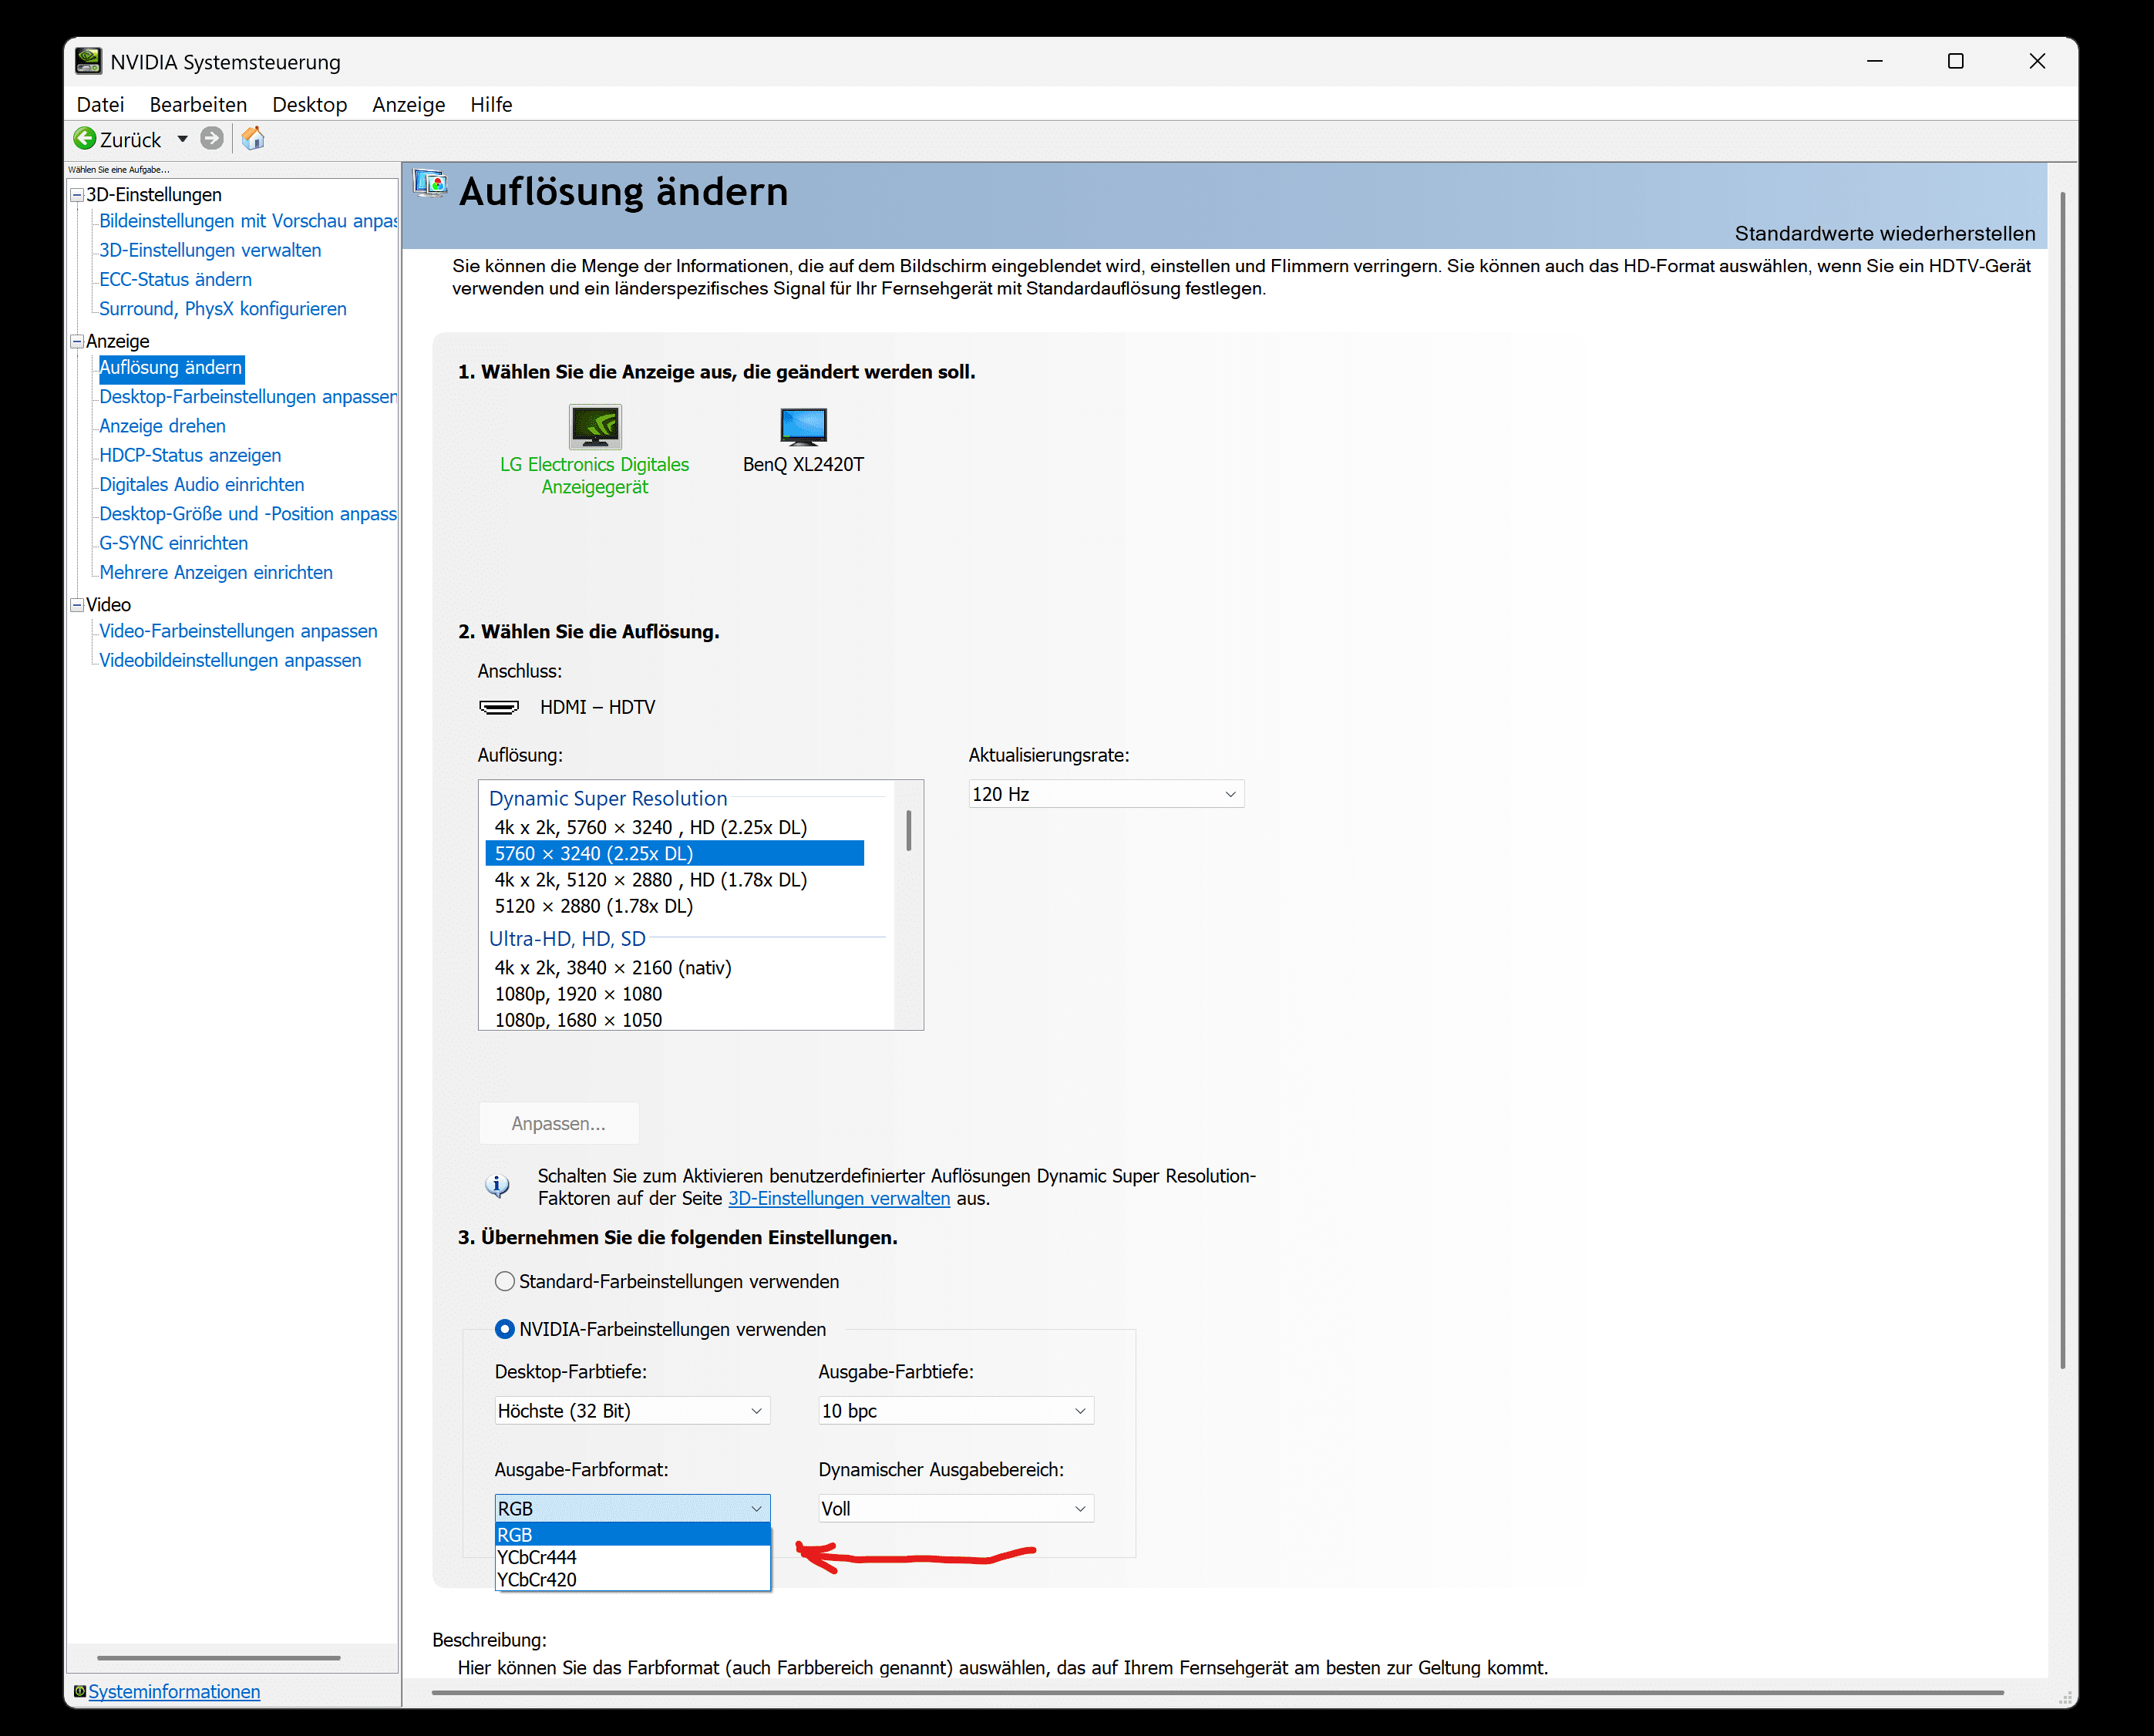Click the Auflösung ändern header icon
Image resolution: width=2154 pixels, height=1736 pixels.
click(x=431, y=183)
